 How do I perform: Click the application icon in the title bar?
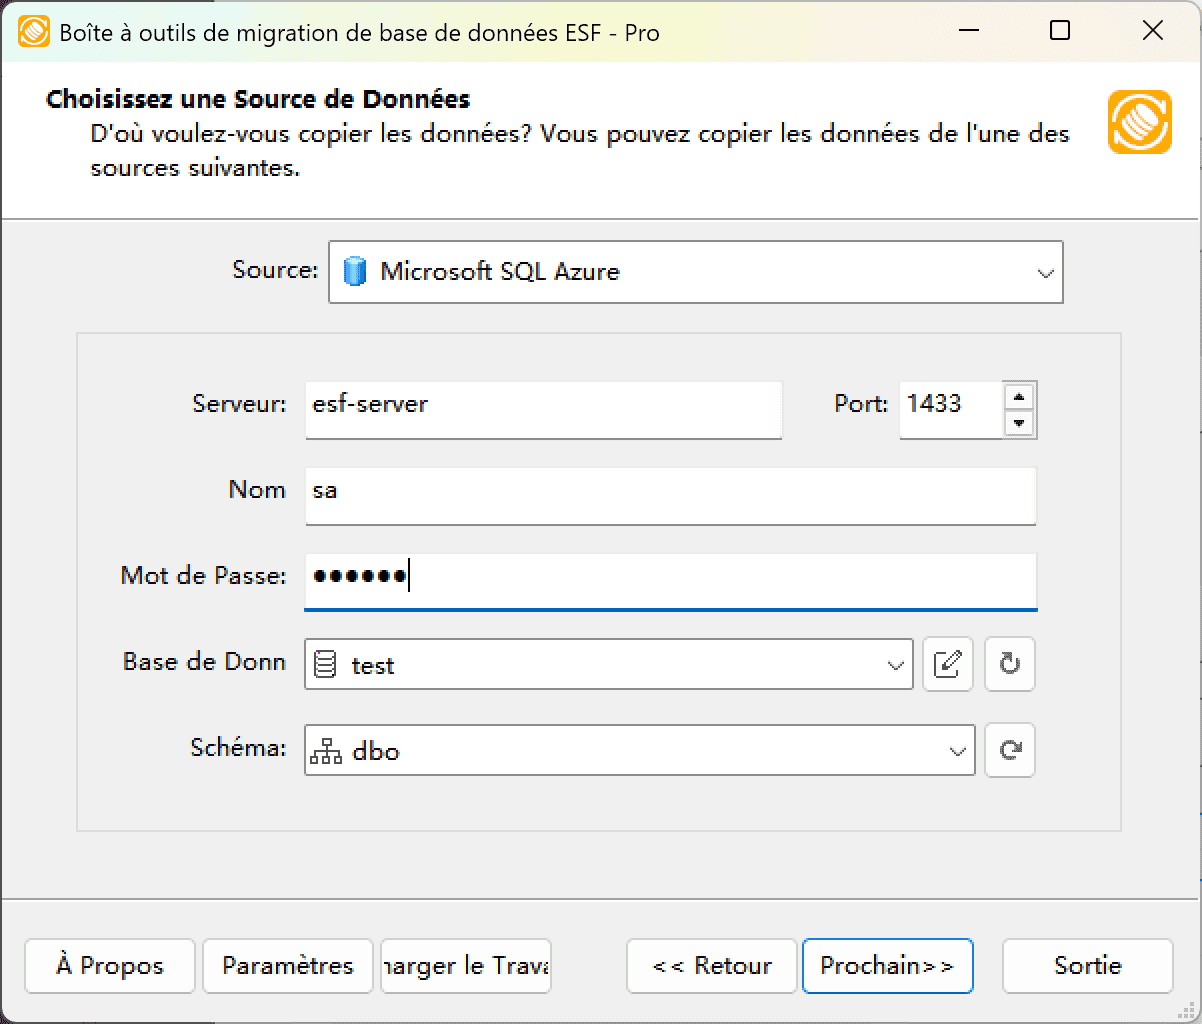click(x=33, y=31)
